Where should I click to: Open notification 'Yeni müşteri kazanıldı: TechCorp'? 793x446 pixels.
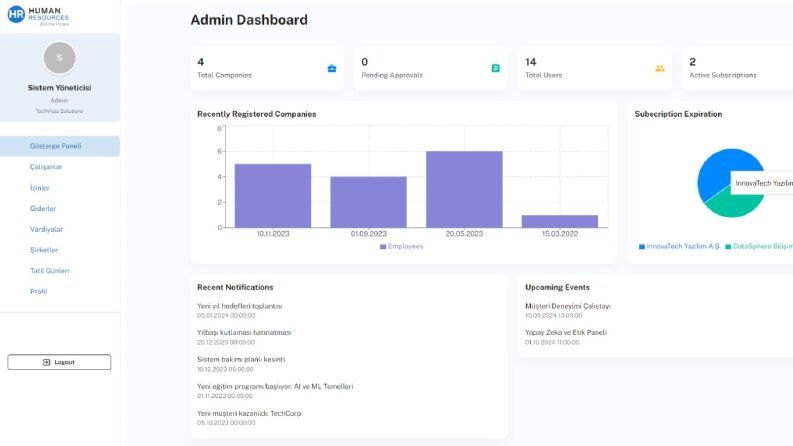pyautogui.click(x=249, y=417)
